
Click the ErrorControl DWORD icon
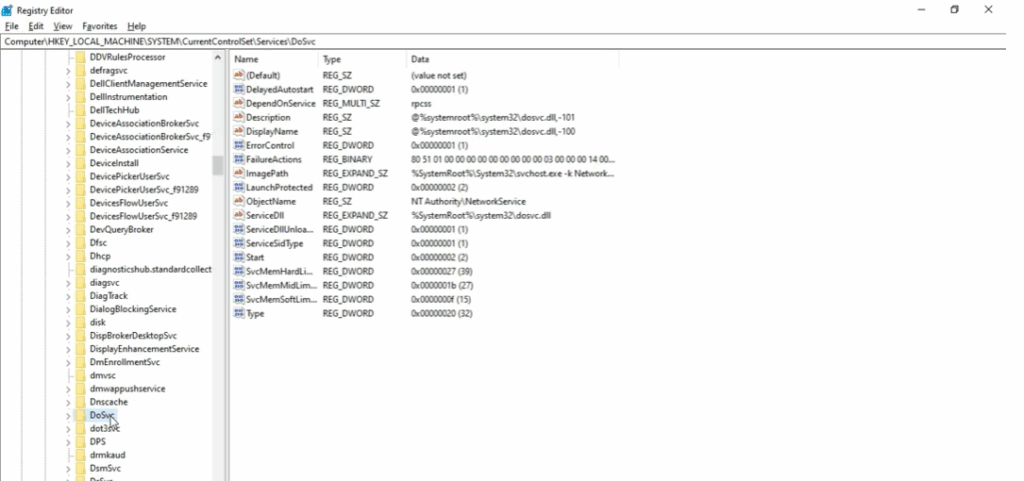point(238,145)
